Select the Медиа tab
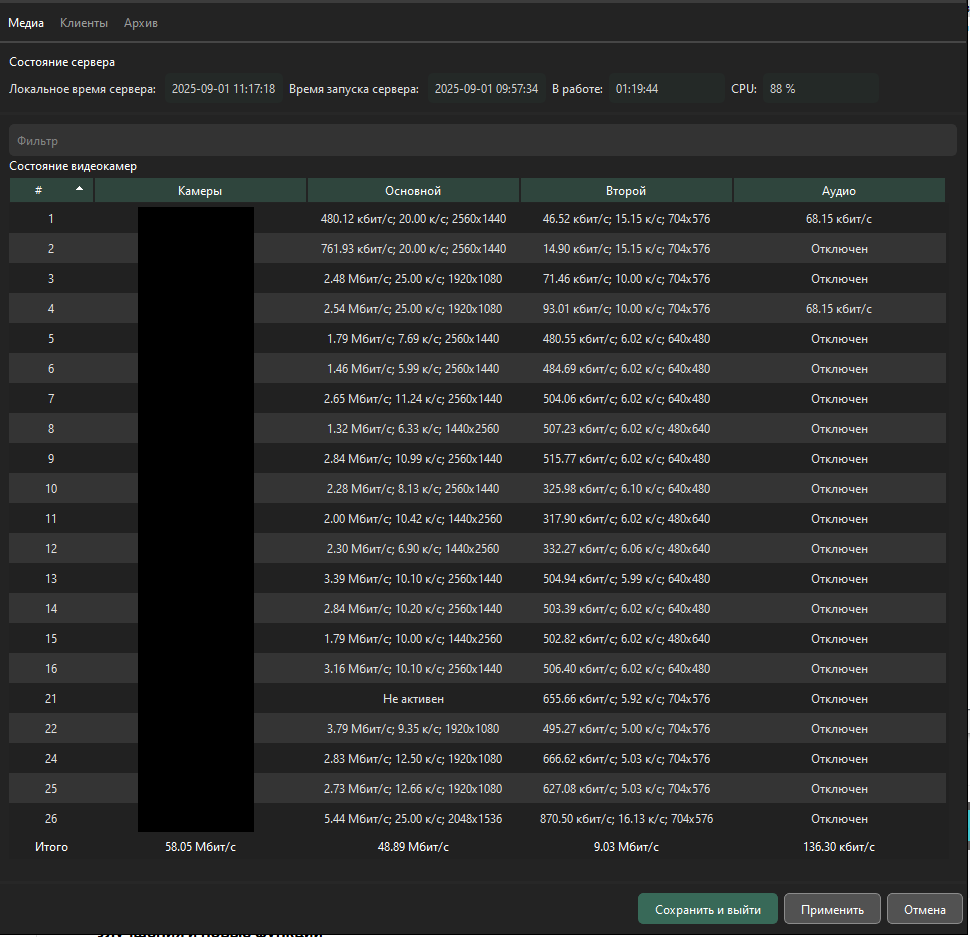The width and height of the screenshot is (970, 937). [26, 23]
